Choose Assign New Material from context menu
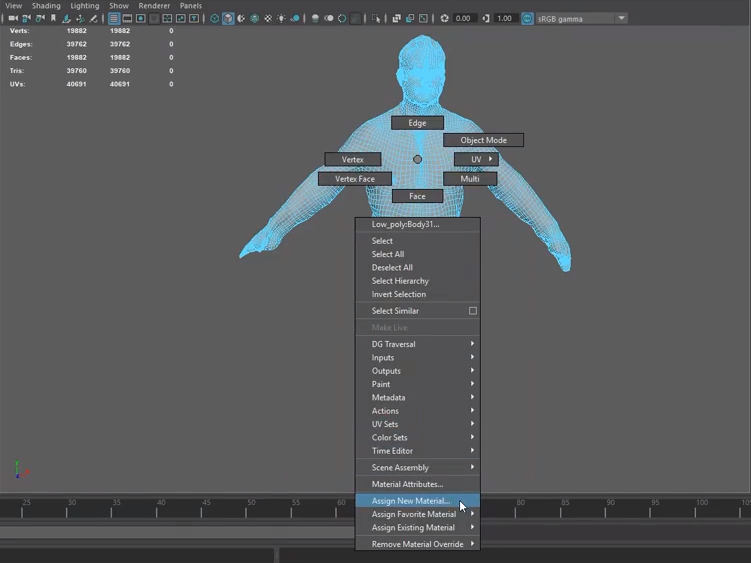The height and width of the screenshot is (563, 751). click(410, 501)
